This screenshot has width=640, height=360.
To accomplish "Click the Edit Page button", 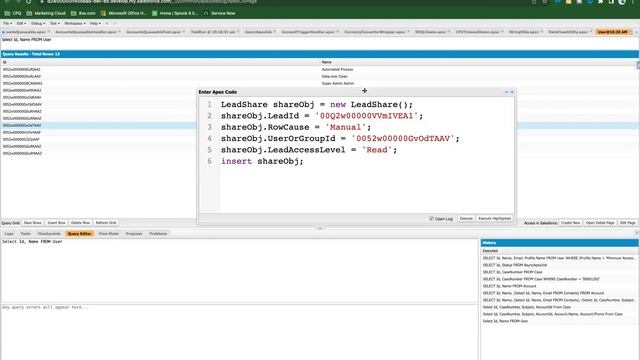I will click(x=627, y=223).
